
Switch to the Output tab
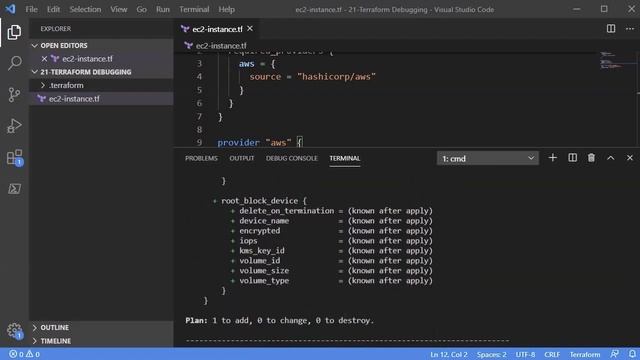(x=242, y=158)
